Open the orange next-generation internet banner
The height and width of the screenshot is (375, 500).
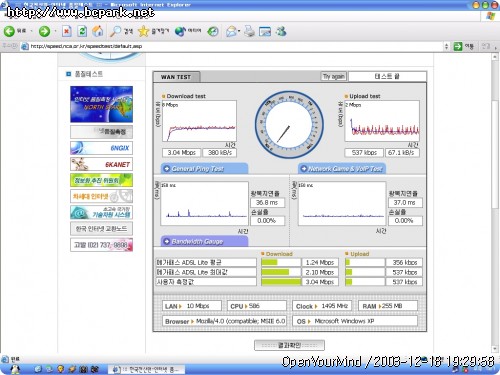click(x=101, y=196)
